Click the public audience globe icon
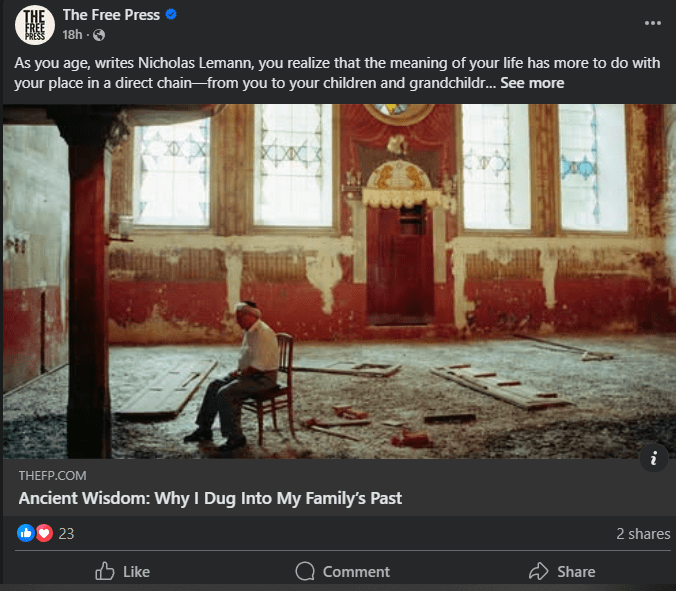This screenshot has width=676, height=591. pos(98,35)
